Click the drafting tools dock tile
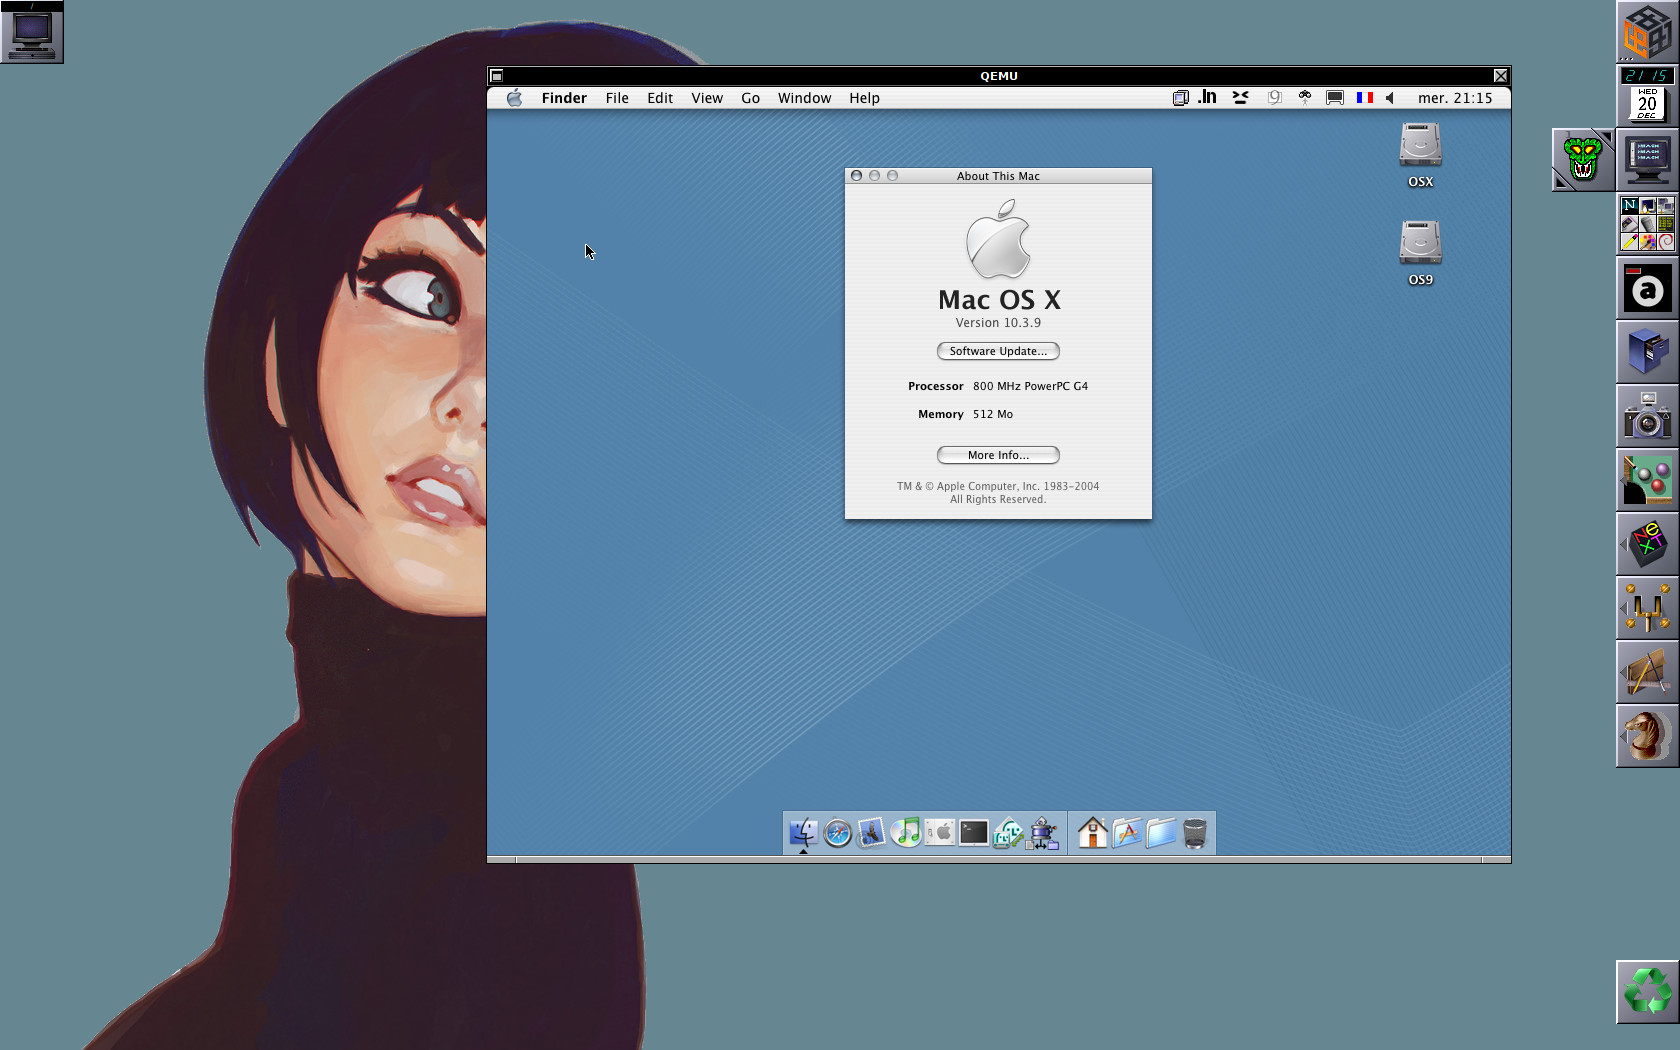The width and height of the screenshot is (1680, 1050). point(1647,672)
